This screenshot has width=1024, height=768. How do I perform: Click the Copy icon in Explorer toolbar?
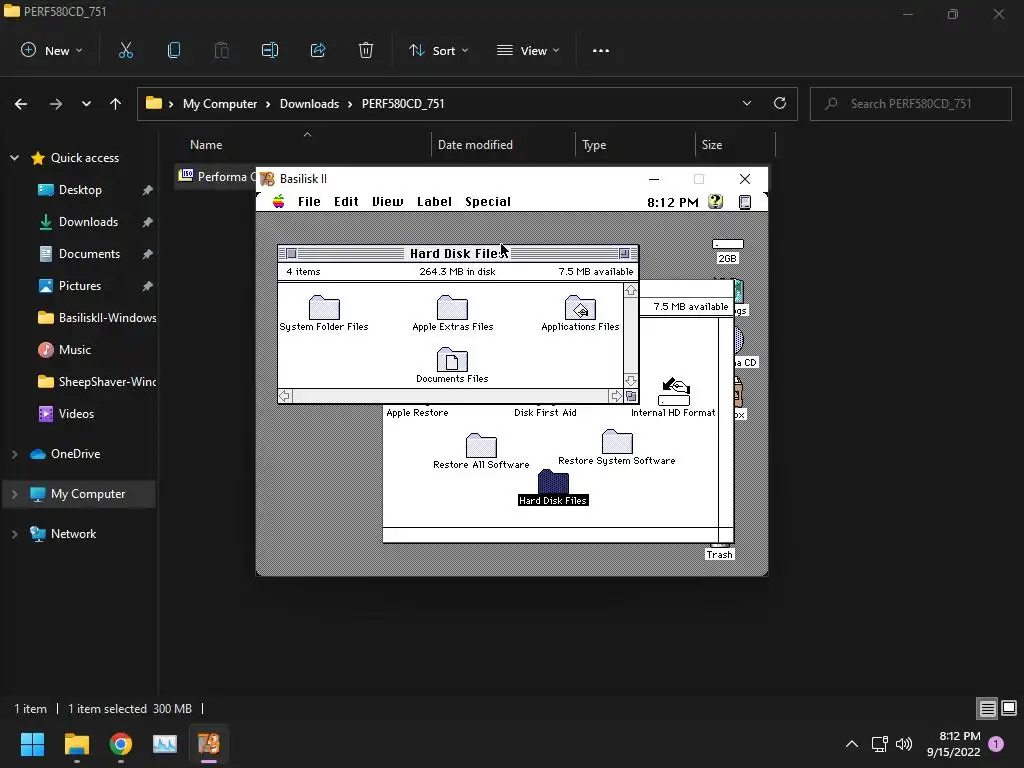(174, 50)
